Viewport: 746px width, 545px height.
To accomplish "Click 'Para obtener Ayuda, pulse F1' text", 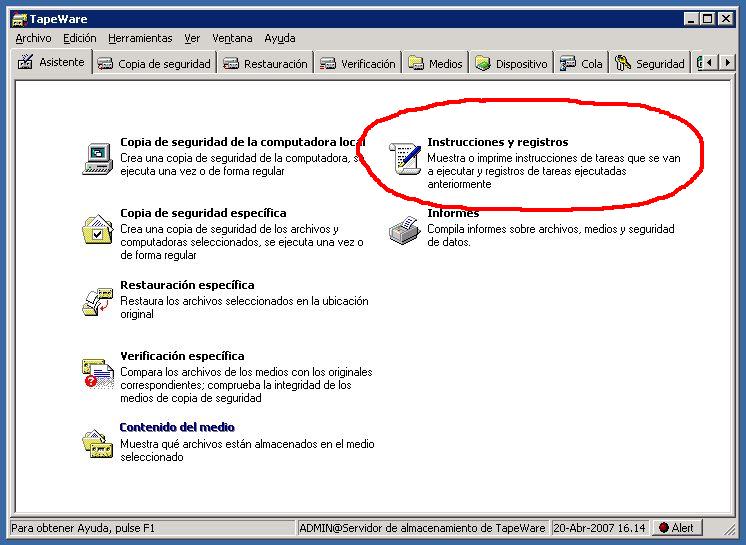I will click(x=83, y=528).
